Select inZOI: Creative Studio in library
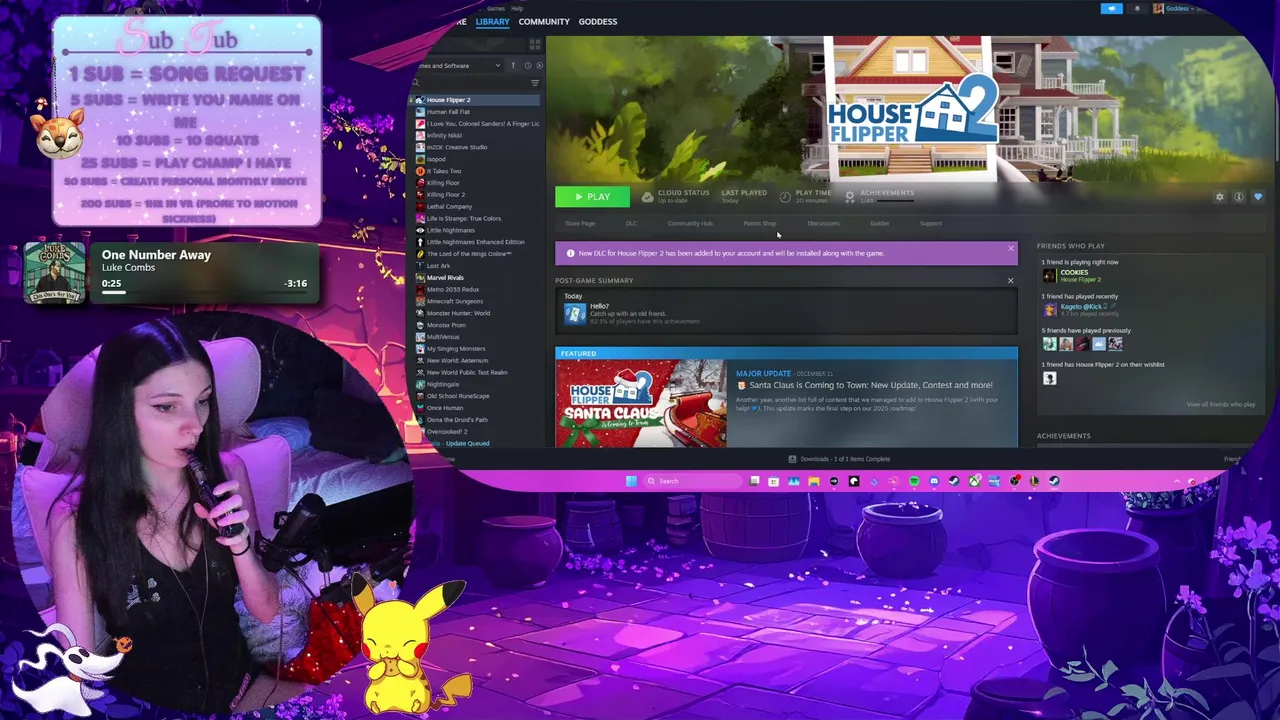Viewport: 1280px width, 720px height. (457, 147)
